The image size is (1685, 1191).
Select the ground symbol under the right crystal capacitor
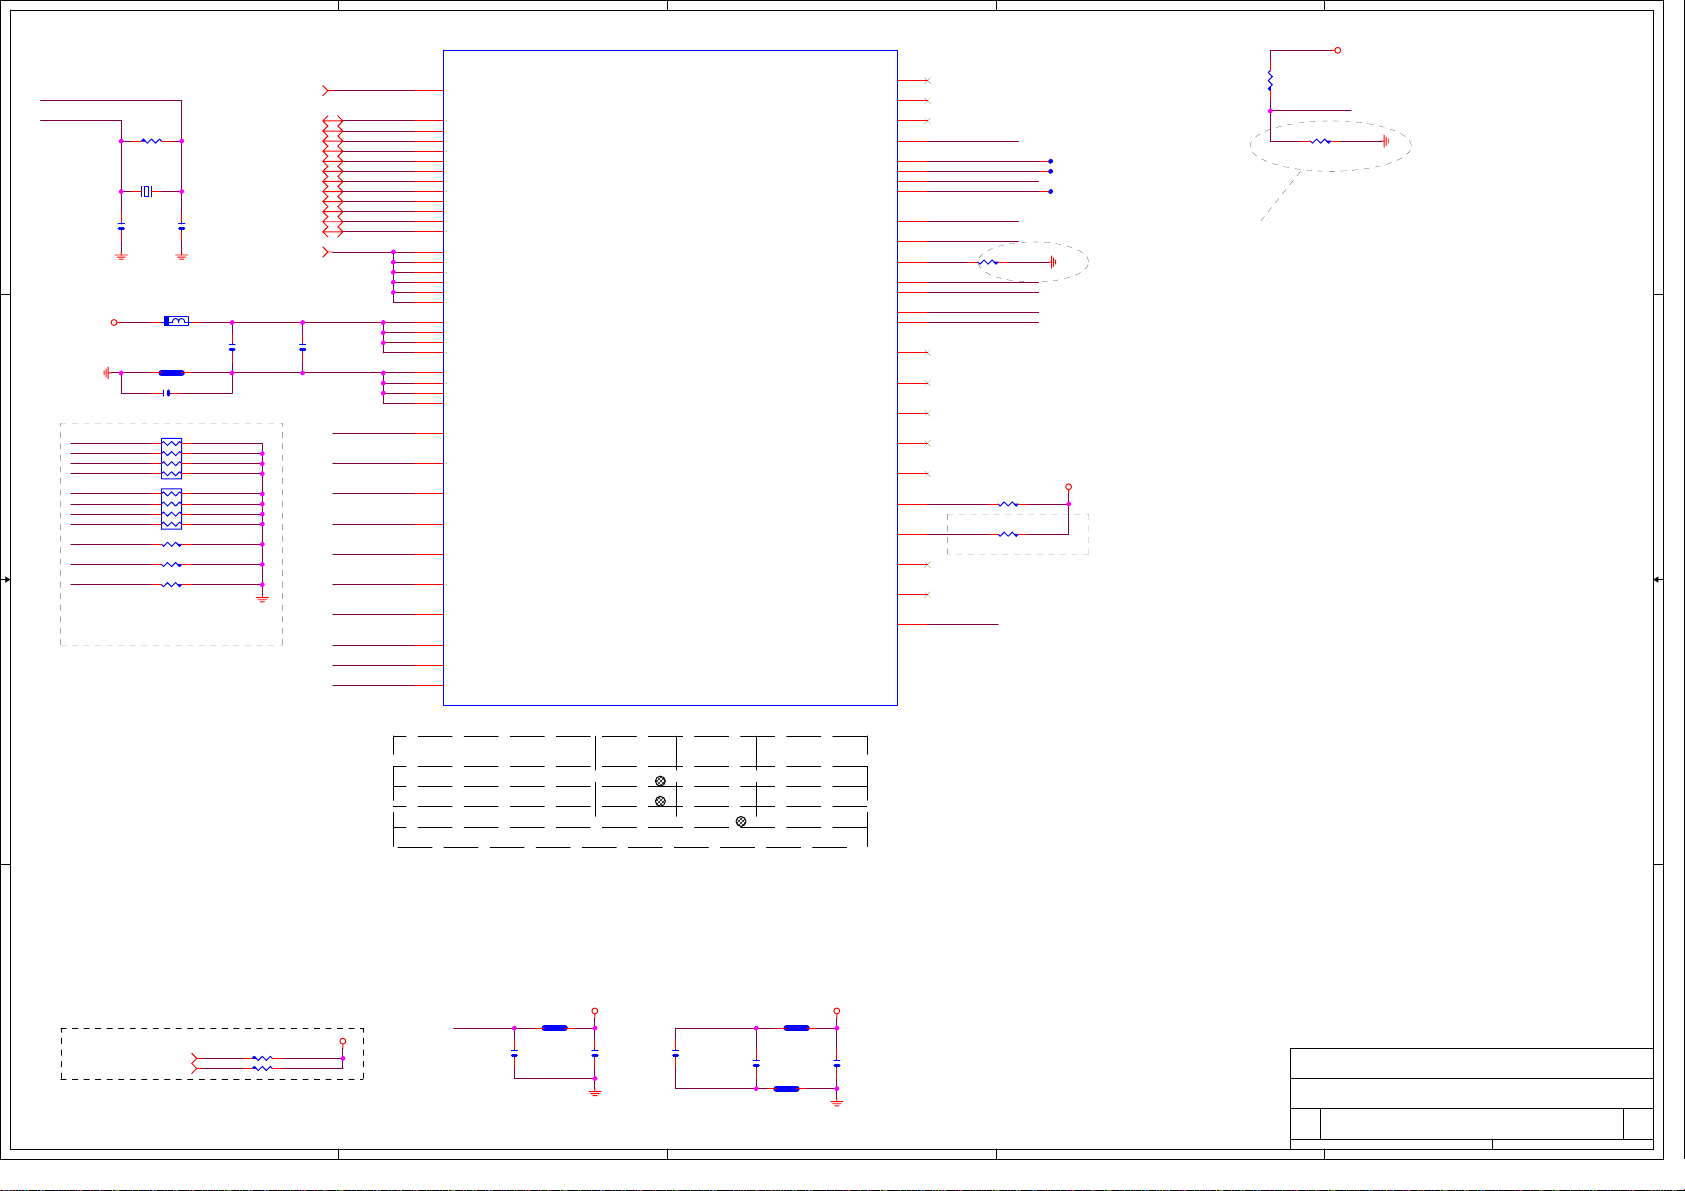coord(181,256)
